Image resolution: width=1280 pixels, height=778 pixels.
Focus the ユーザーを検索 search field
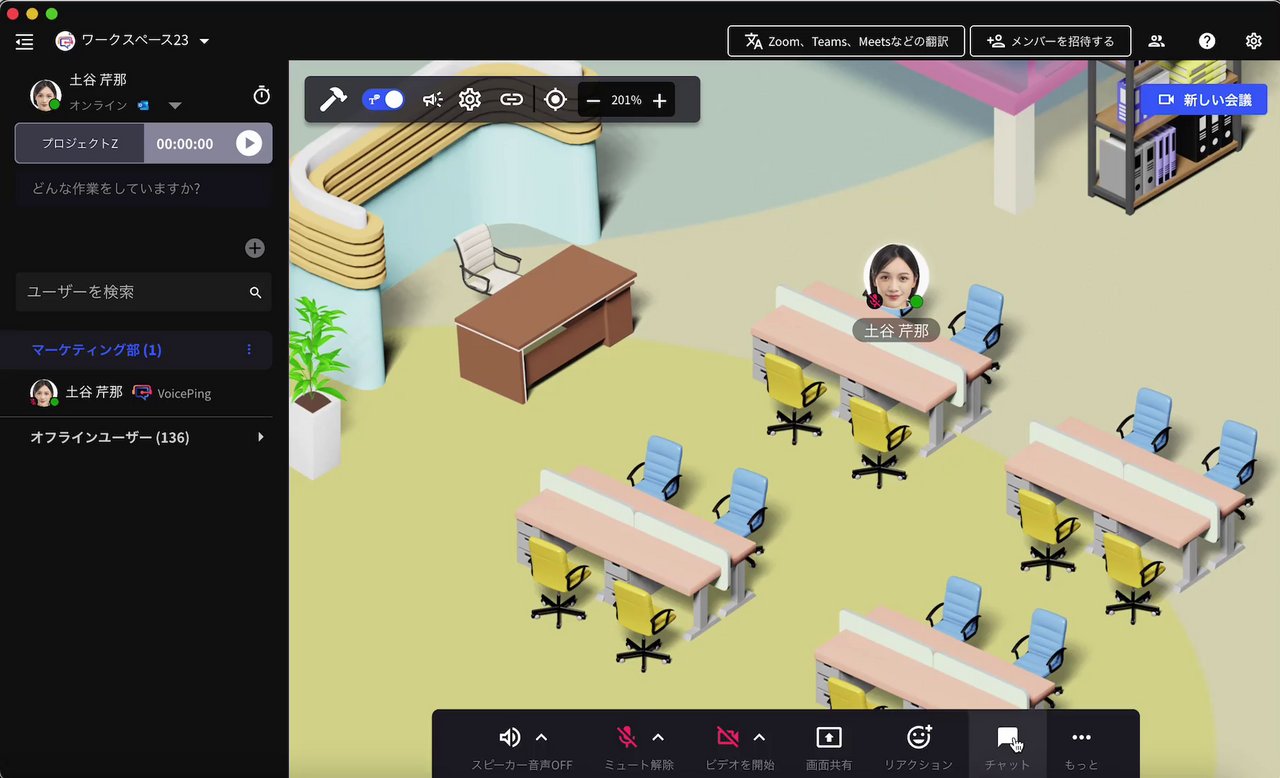click(143, 292)
